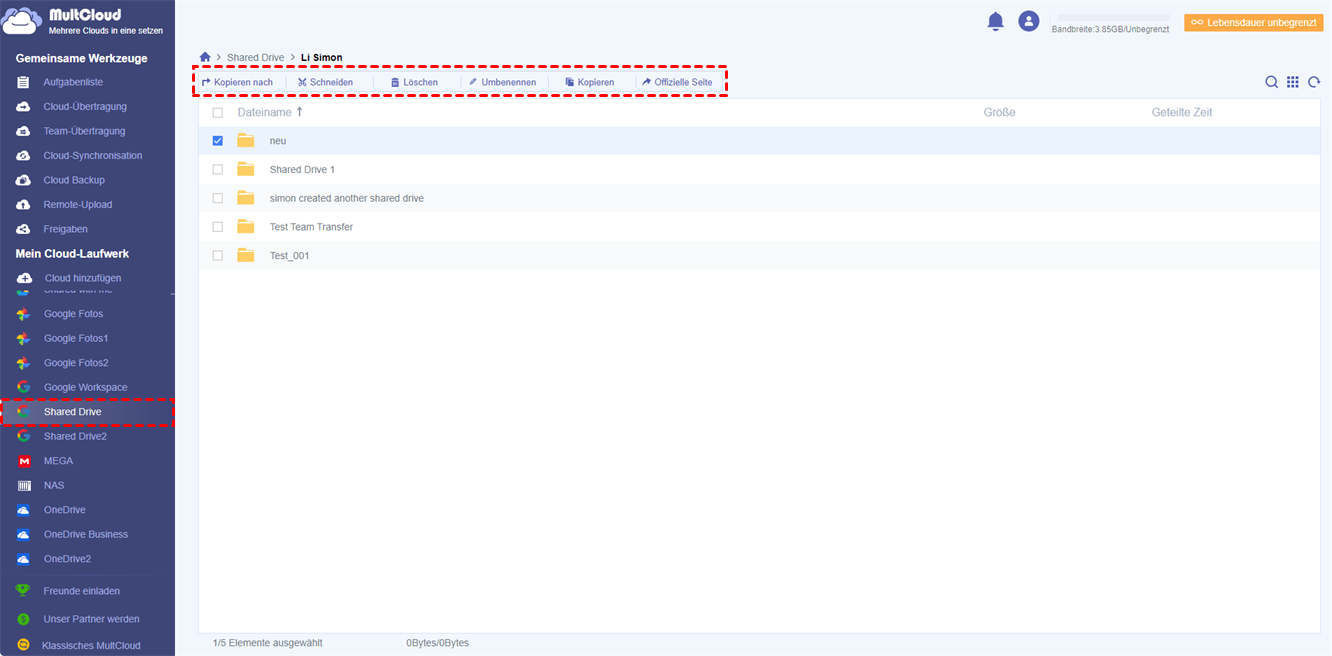Select Shared Drive in sidebar
Screen dimensions: 1332x656
[72, 412]
